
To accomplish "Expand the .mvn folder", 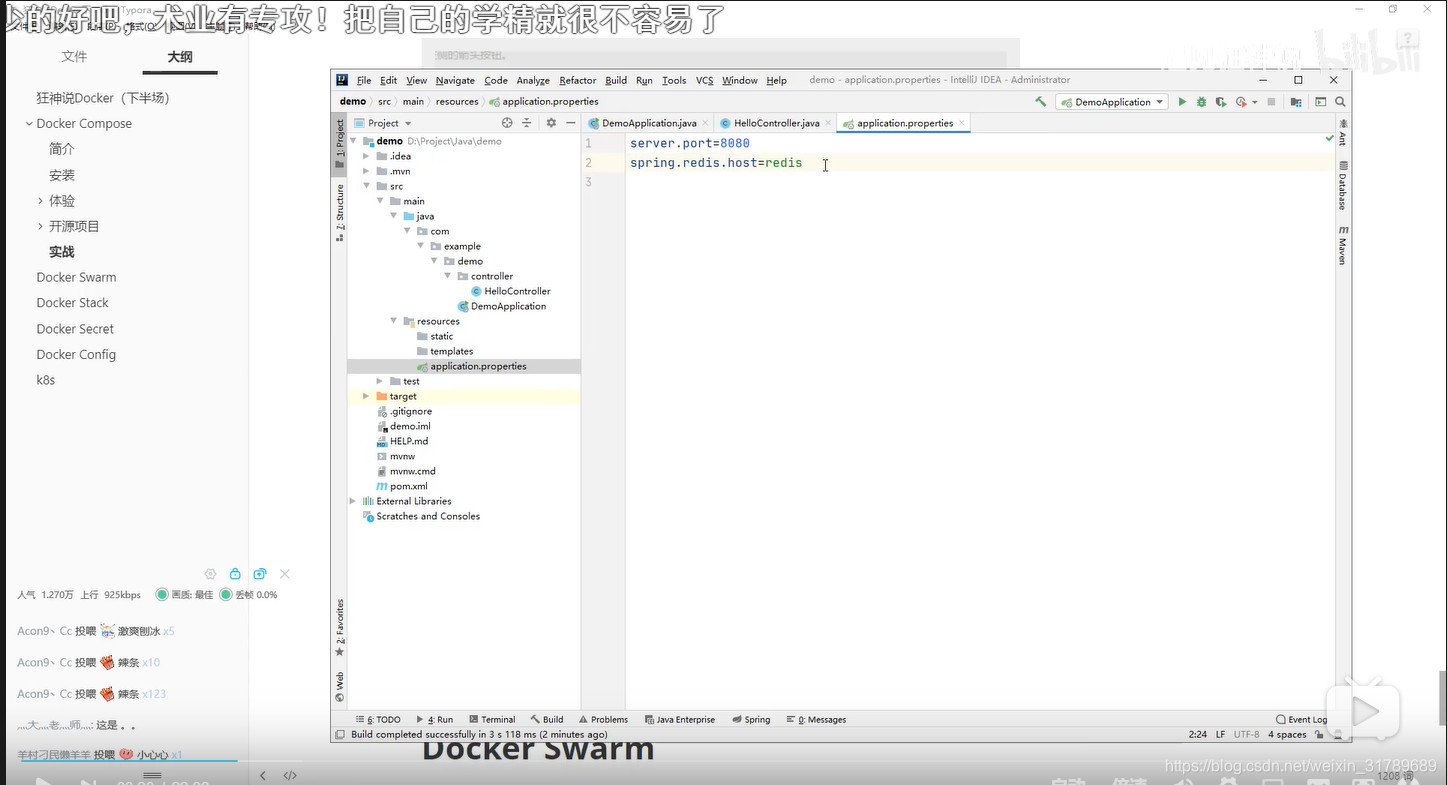I will pos(366,171).
